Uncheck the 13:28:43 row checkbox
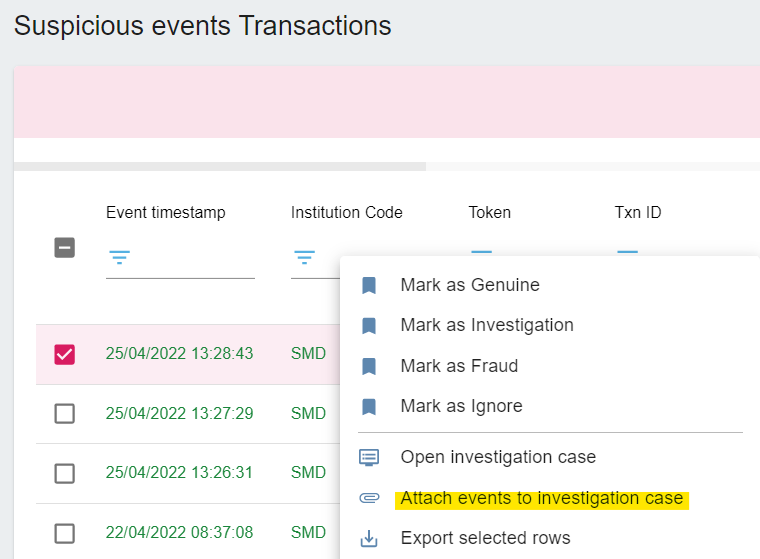Screen dimensions: 760x559 pos(64,354)
